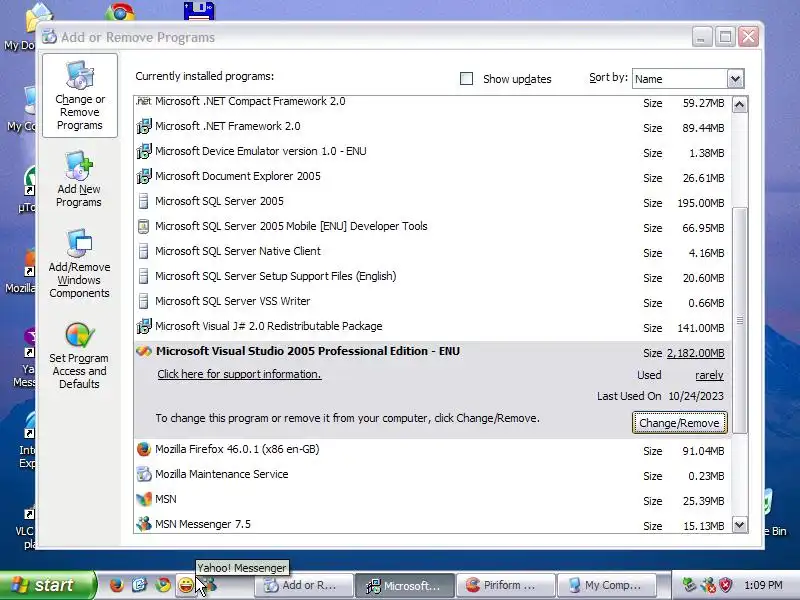Launch Chrome from the quick launch bar
The height and width of the screenshot is (600, 800).
[163, 585]
